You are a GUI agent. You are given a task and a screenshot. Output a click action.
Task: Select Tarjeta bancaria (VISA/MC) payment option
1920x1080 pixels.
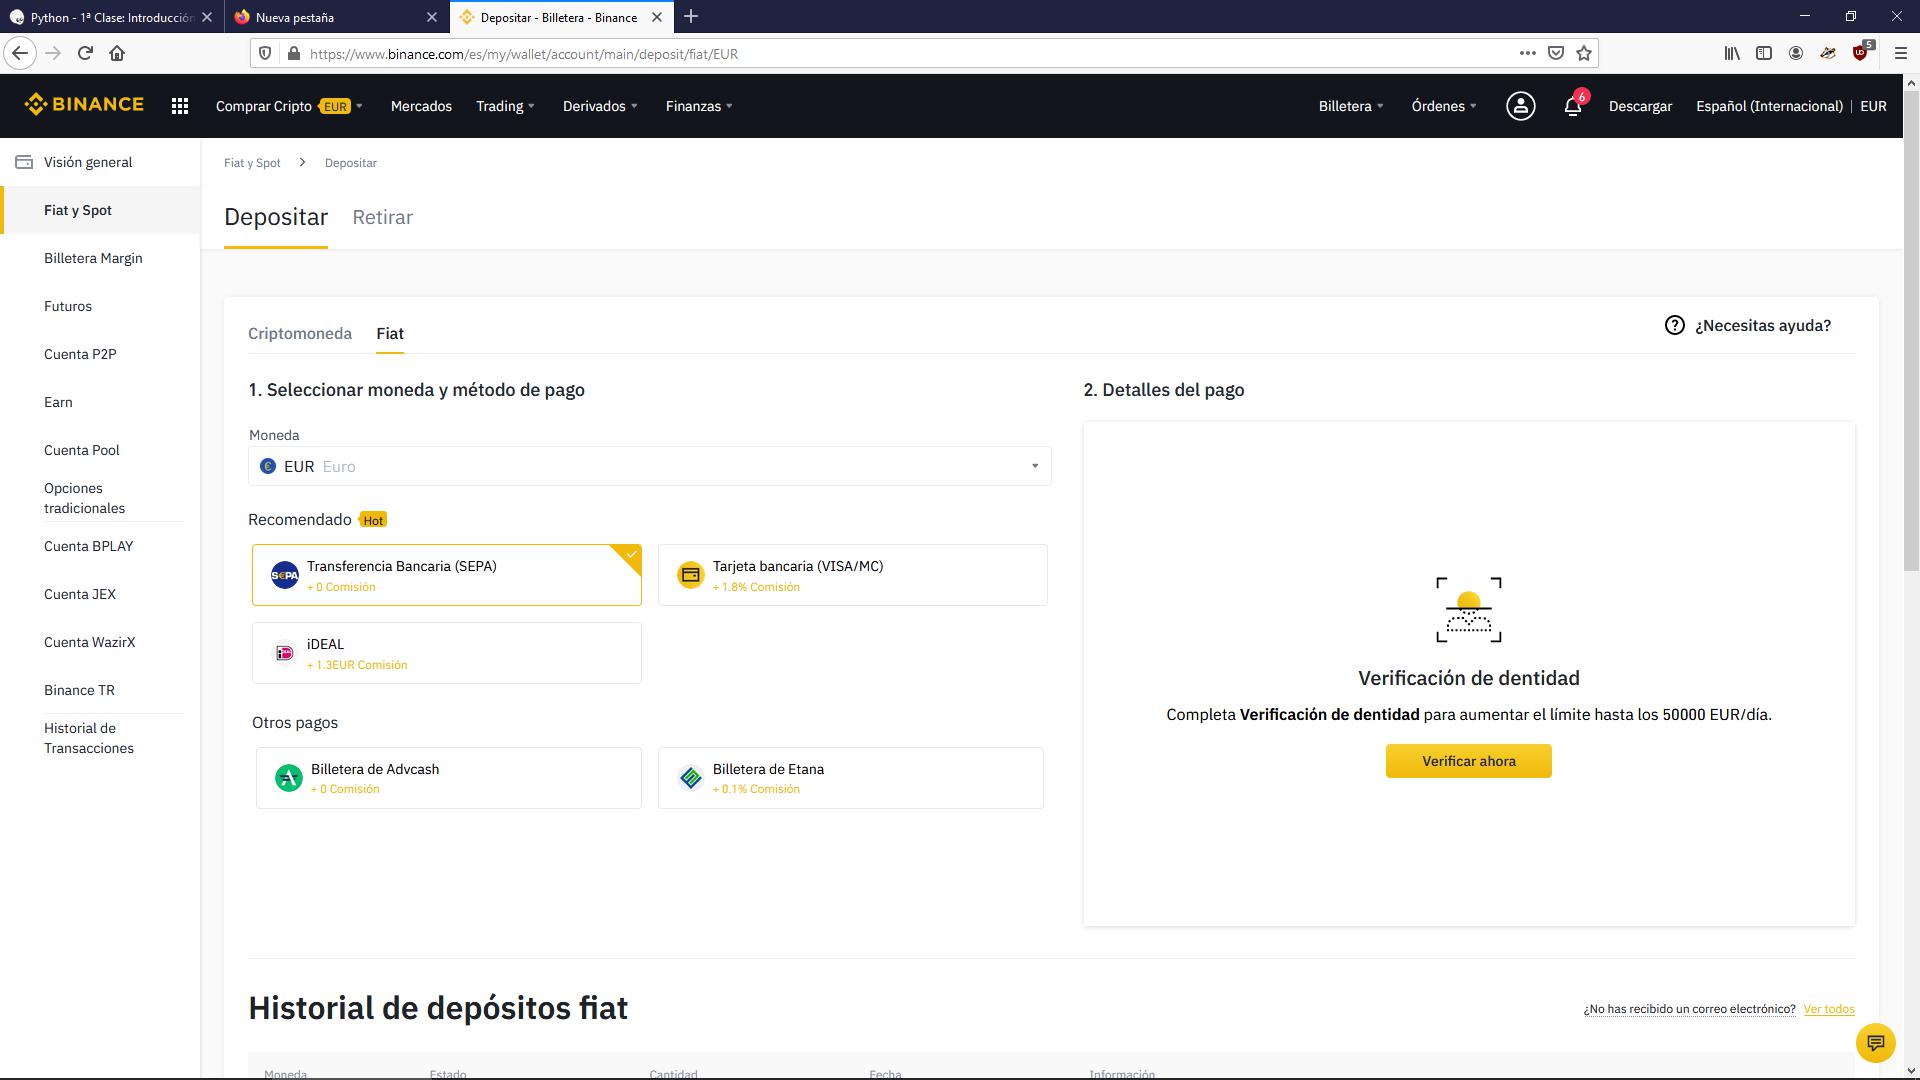point(852,575)
